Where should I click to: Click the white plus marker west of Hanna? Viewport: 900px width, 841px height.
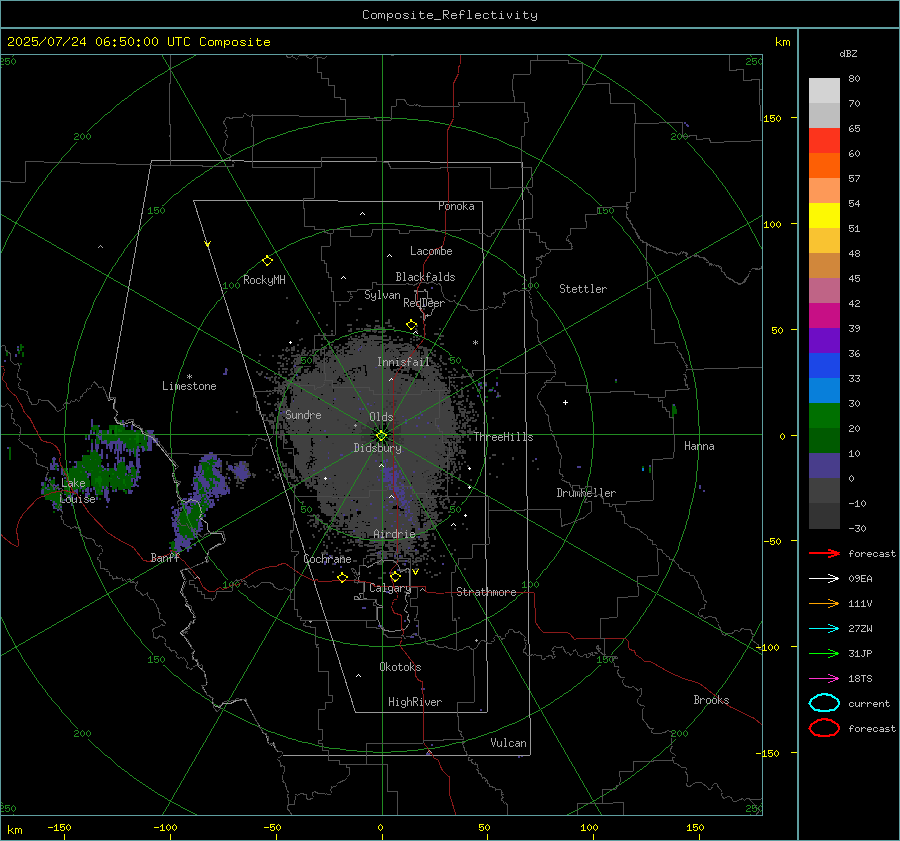pyautogui.click(x=565, y=402)
